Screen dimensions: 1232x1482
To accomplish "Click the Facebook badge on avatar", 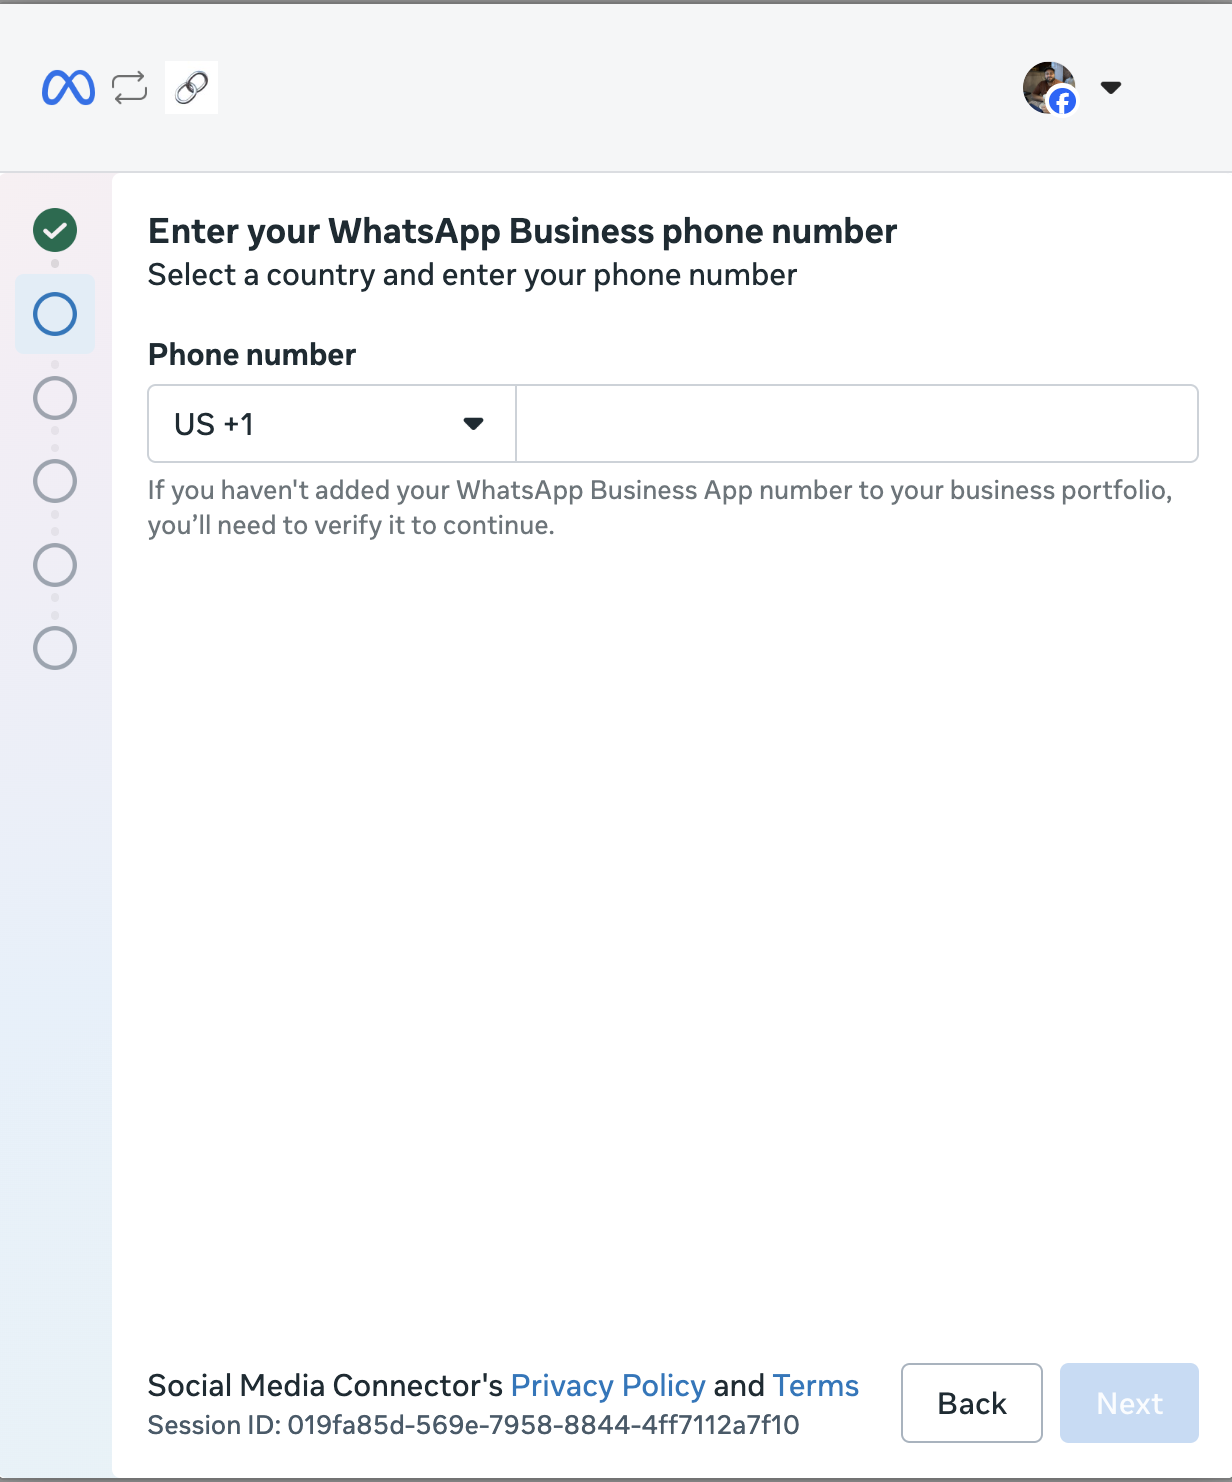I will click(x=1063, y=101).
